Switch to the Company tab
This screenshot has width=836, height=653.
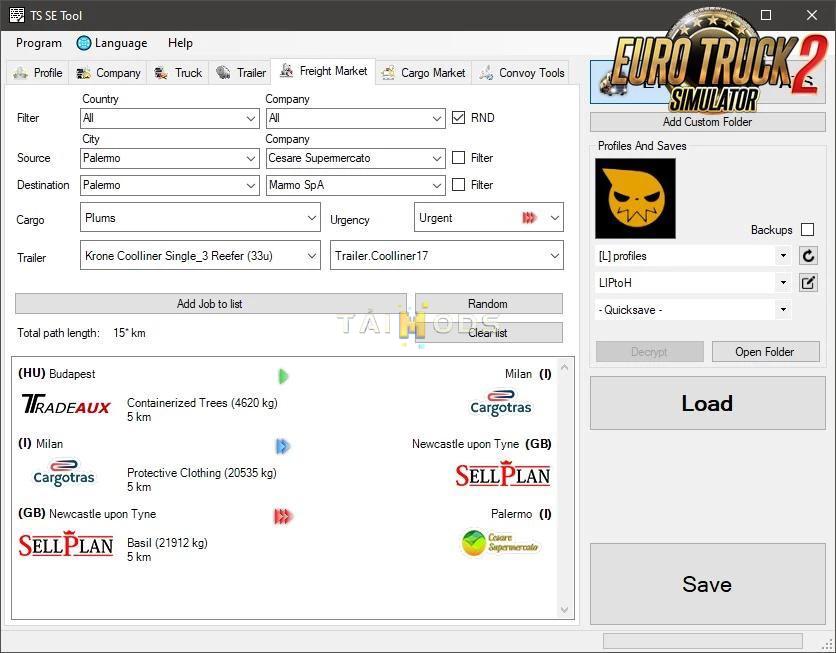pos(108,73)
